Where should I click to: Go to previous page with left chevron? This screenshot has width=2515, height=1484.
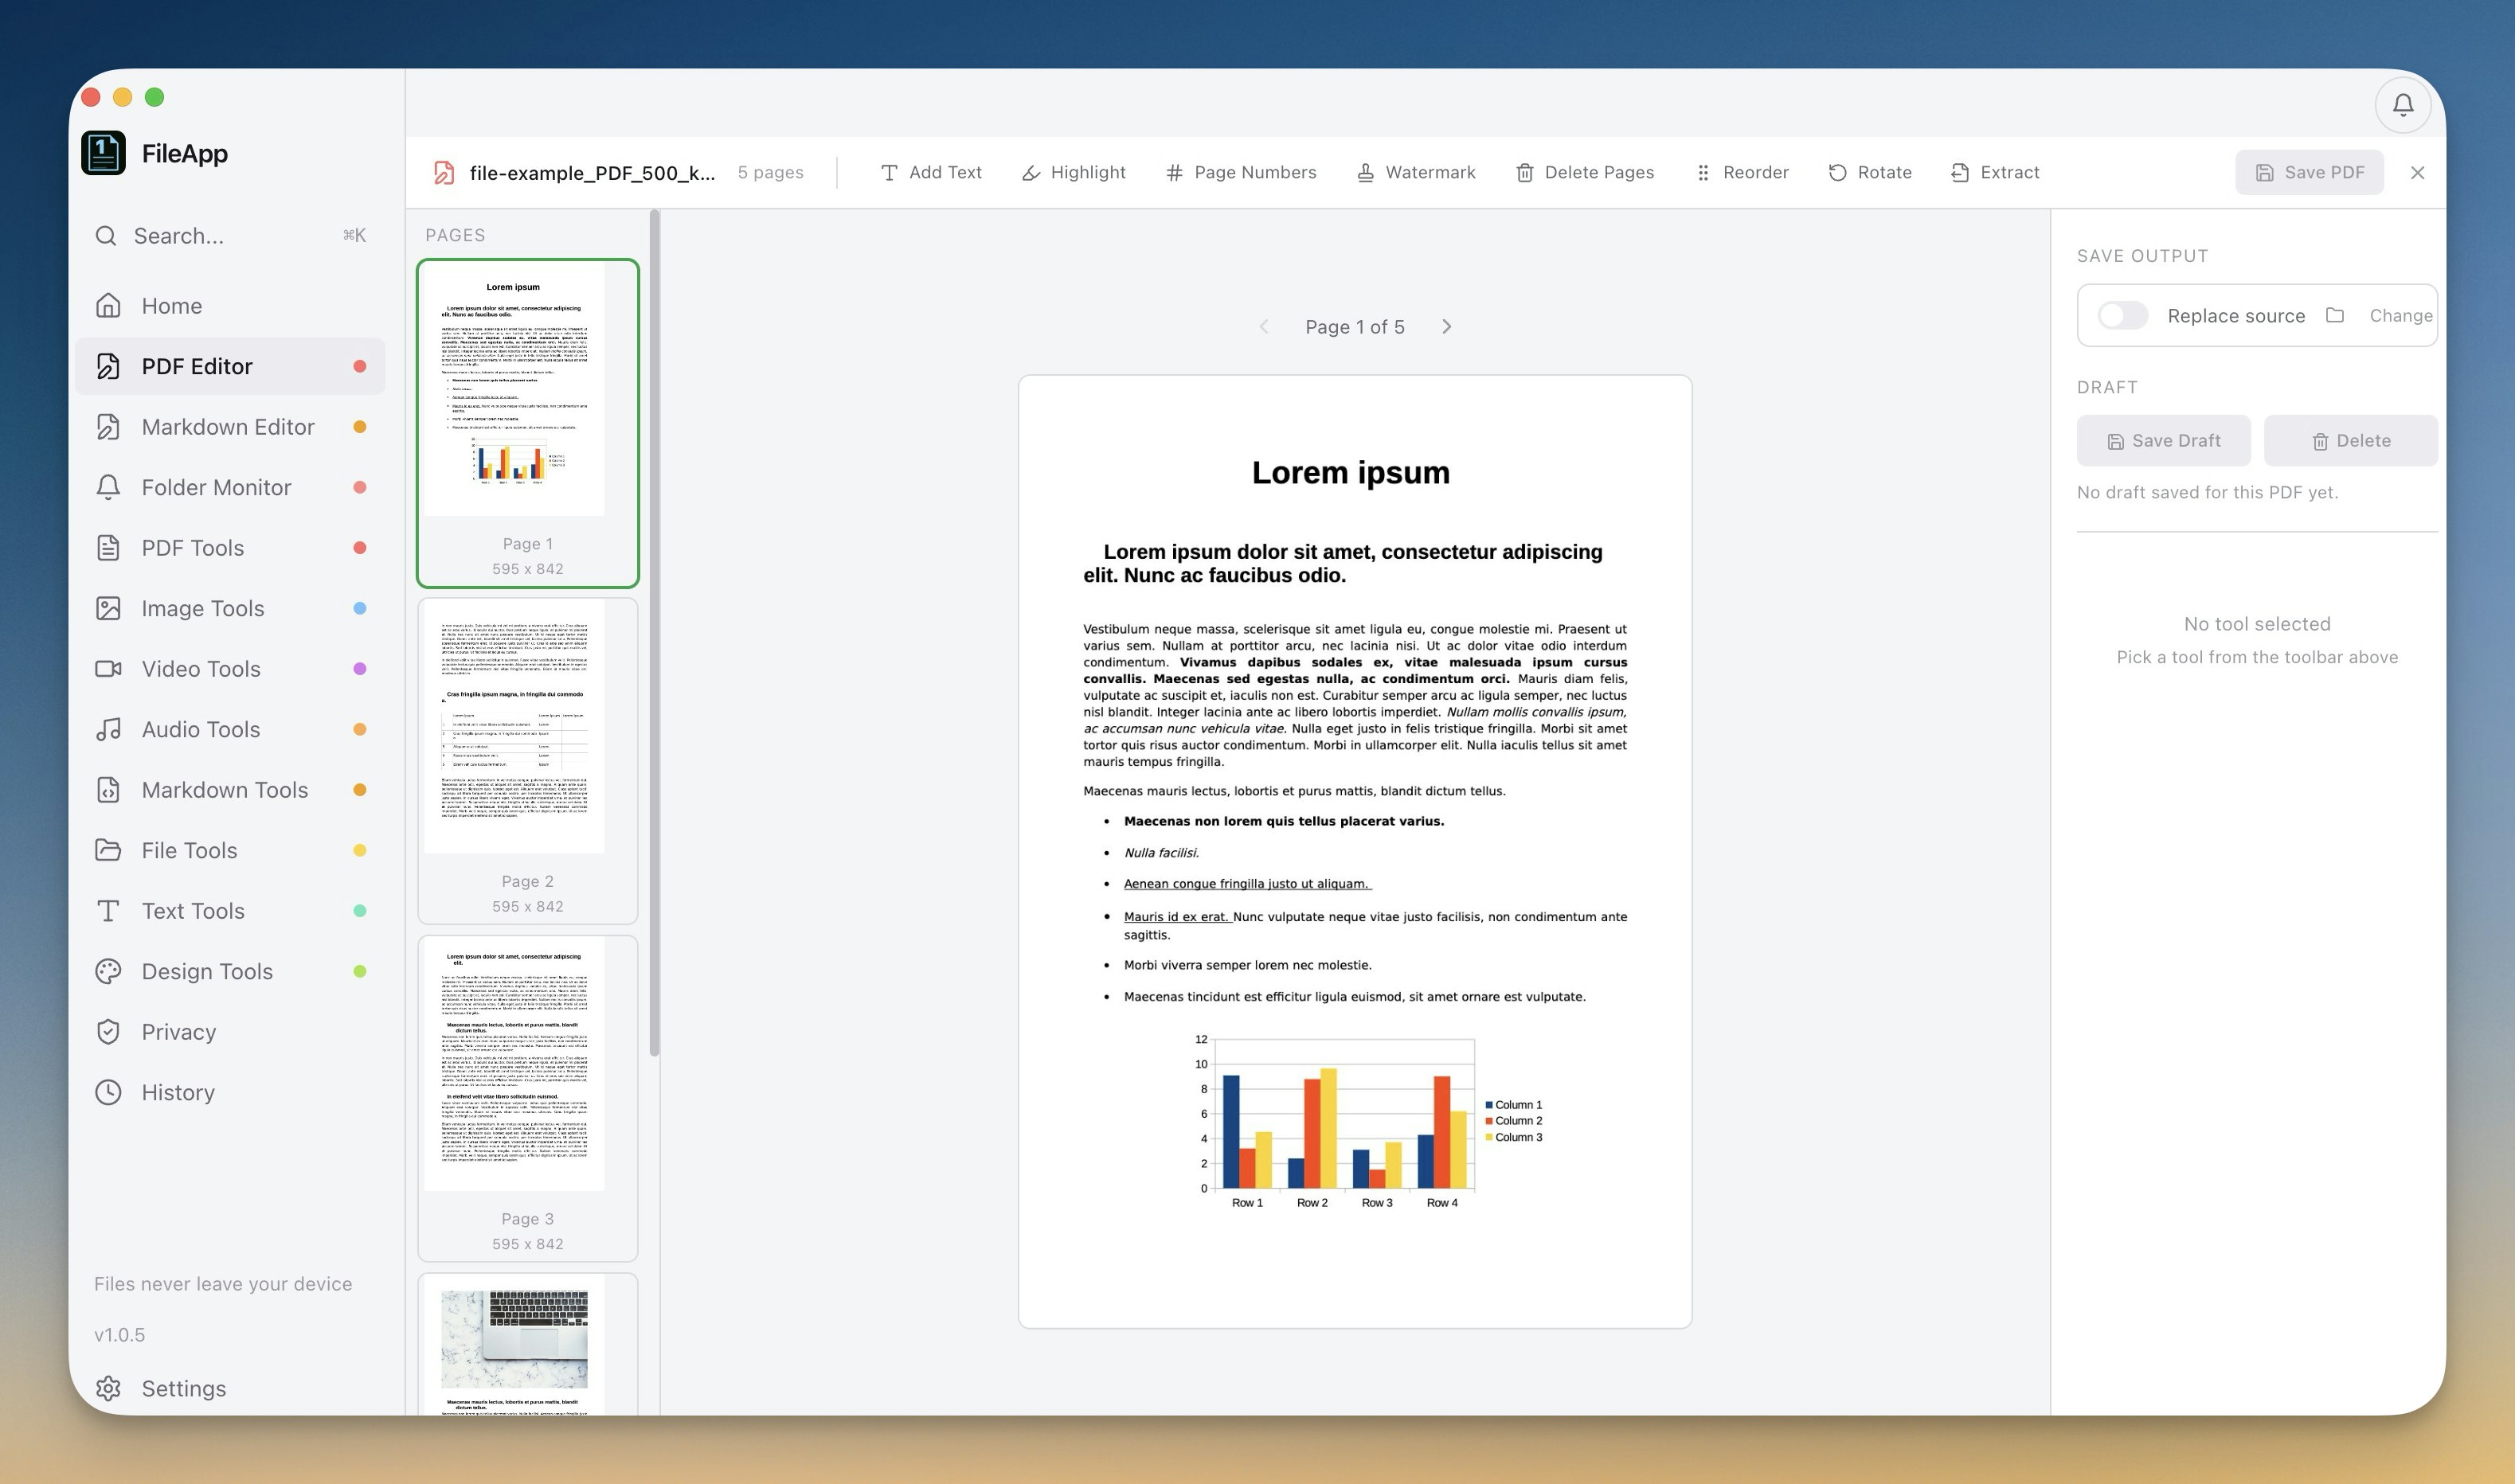[1264, 327]
